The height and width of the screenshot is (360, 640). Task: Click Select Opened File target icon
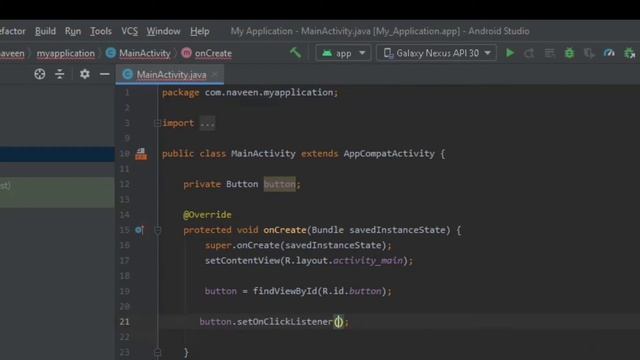point(40,74)
